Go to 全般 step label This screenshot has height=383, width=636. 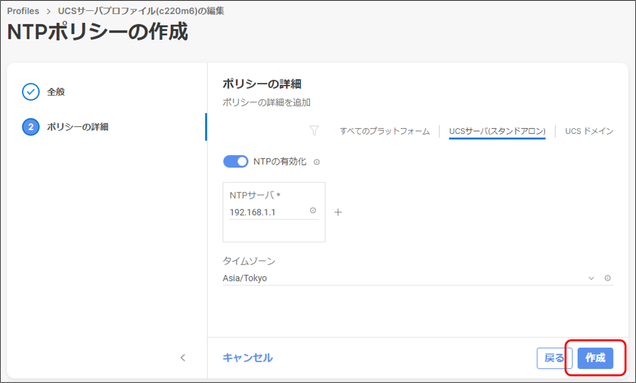[x=56, y=92]
